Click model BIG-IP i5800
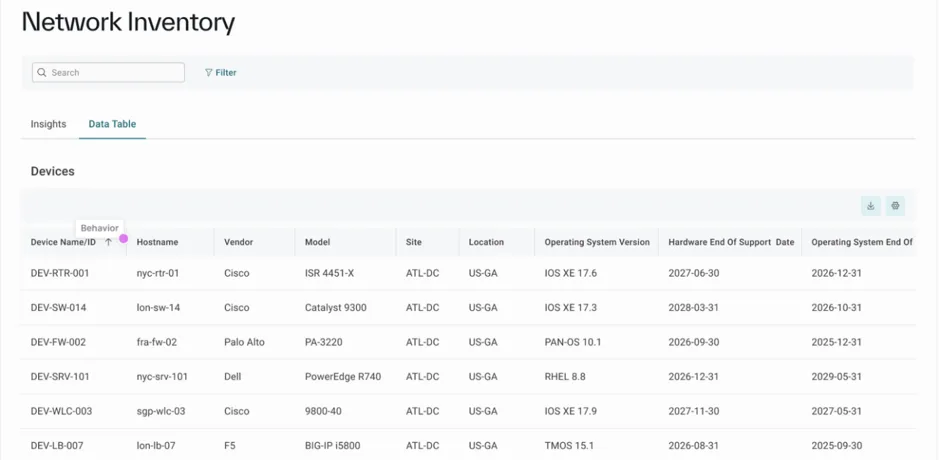 [333, 446]
